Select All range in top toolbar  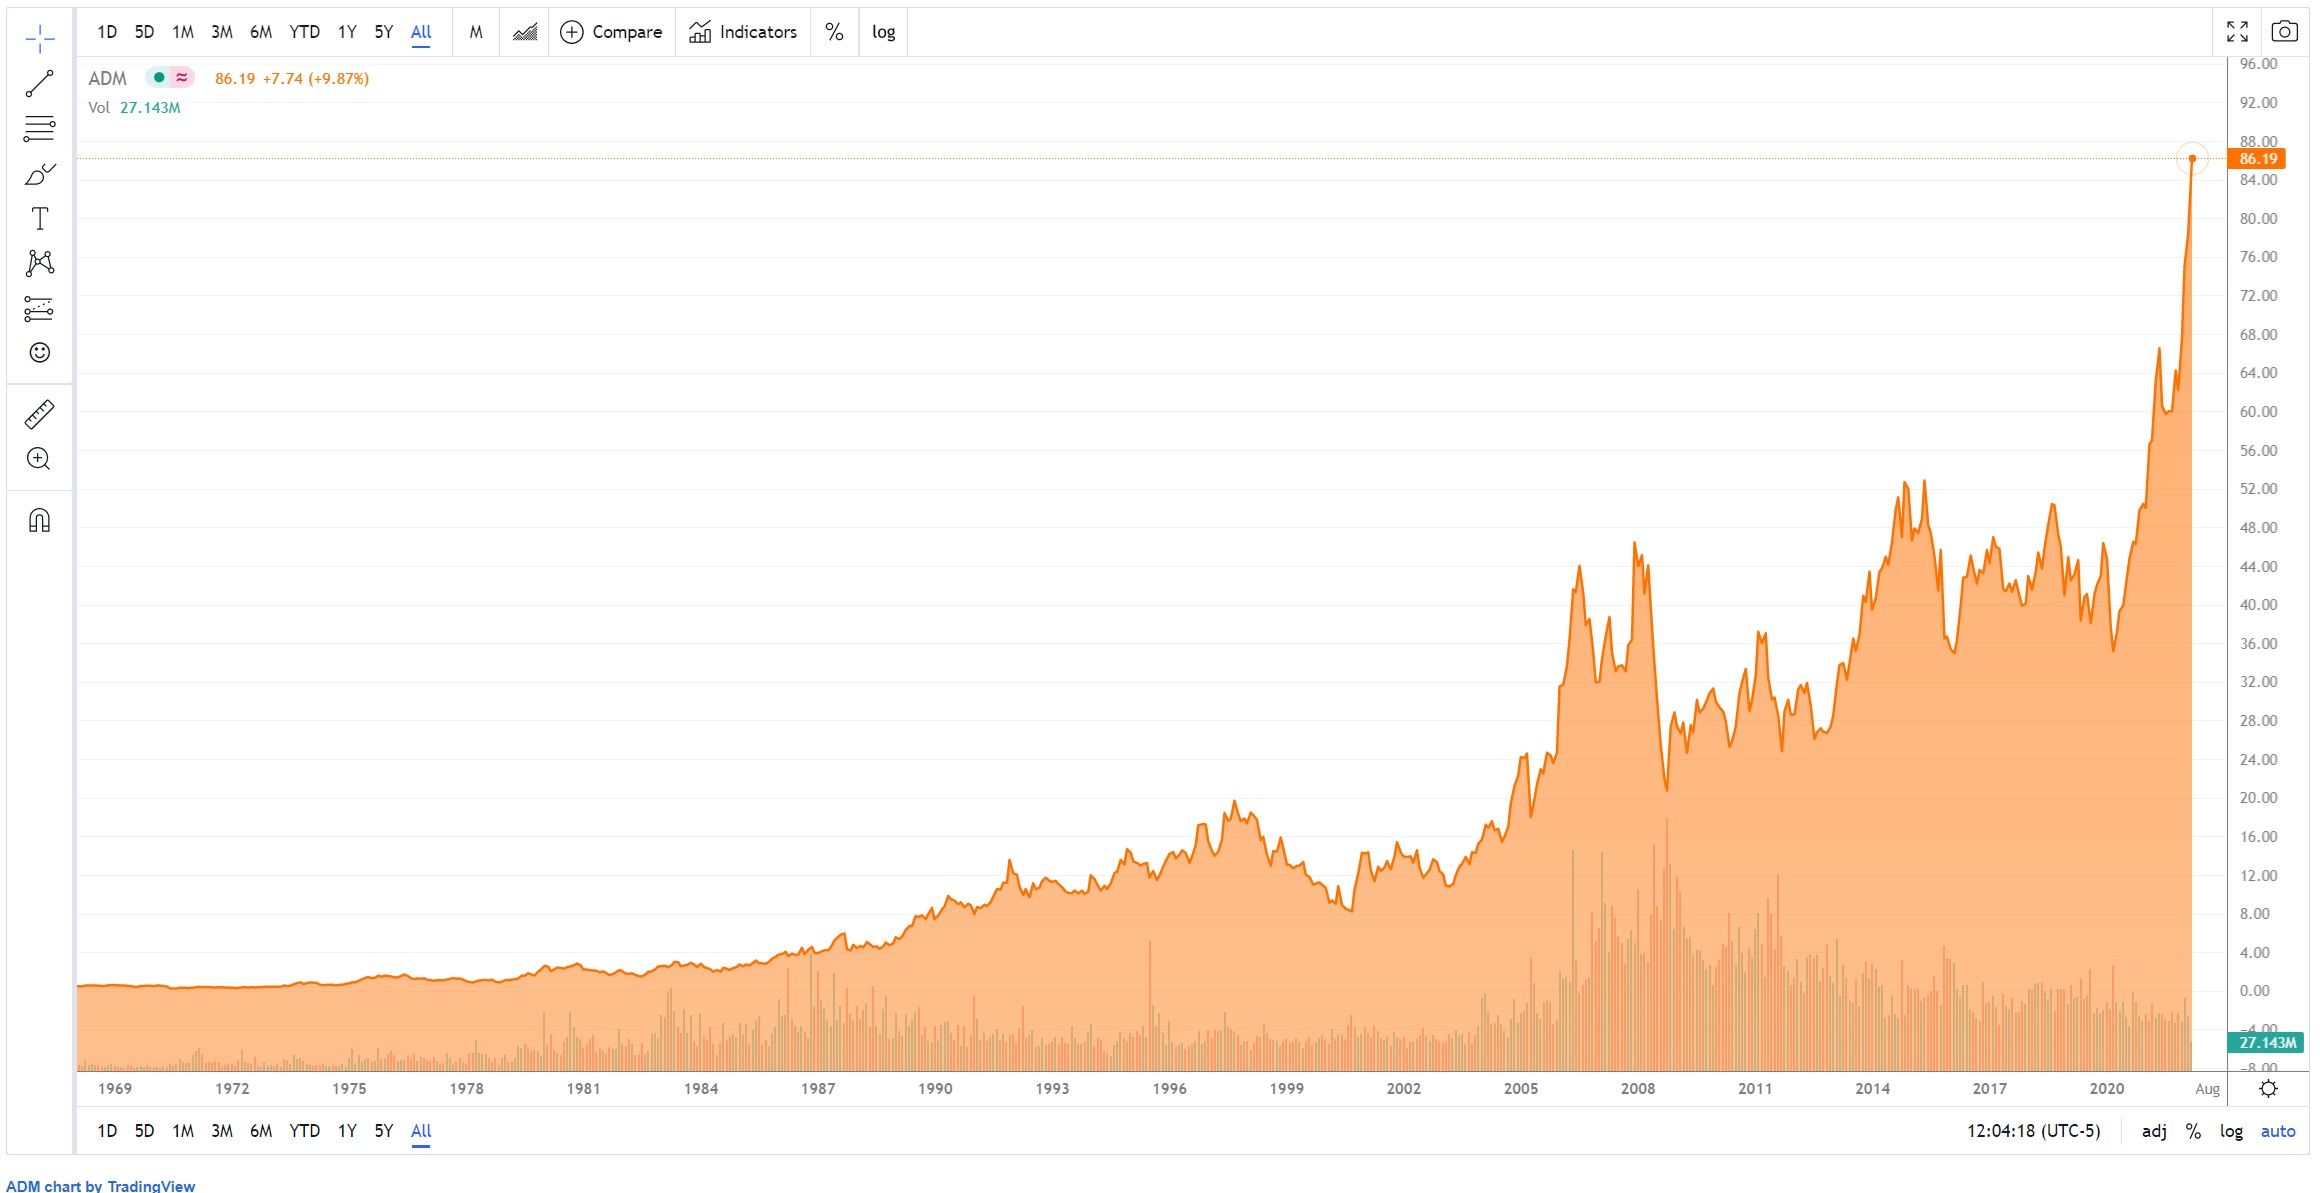[x=421, y=32]
